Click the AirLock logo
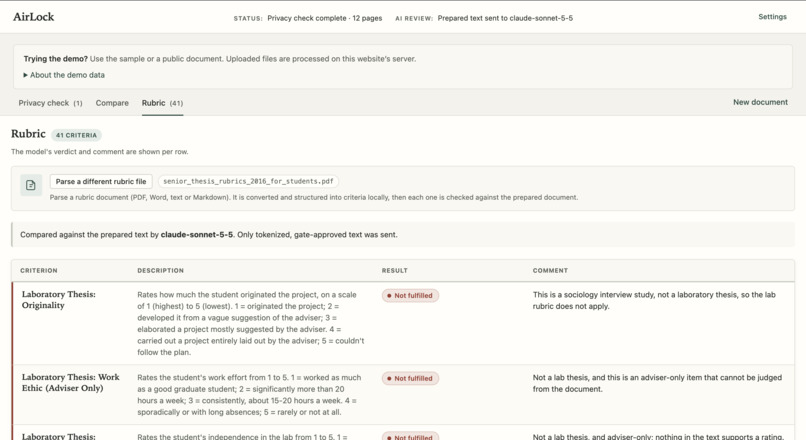Viewport: 806px width, 440px height. (33, 17)
